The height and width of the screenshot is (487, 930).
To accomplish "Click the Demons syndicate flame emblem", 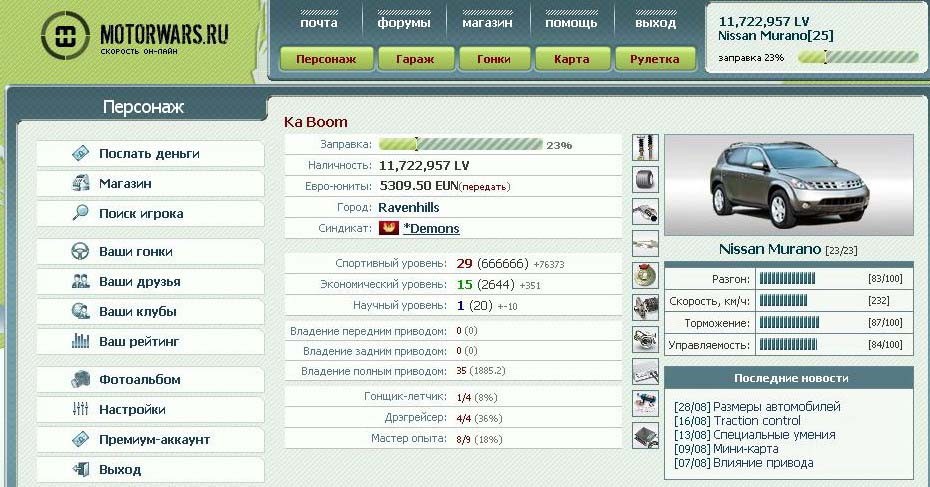I will point(388,228).
